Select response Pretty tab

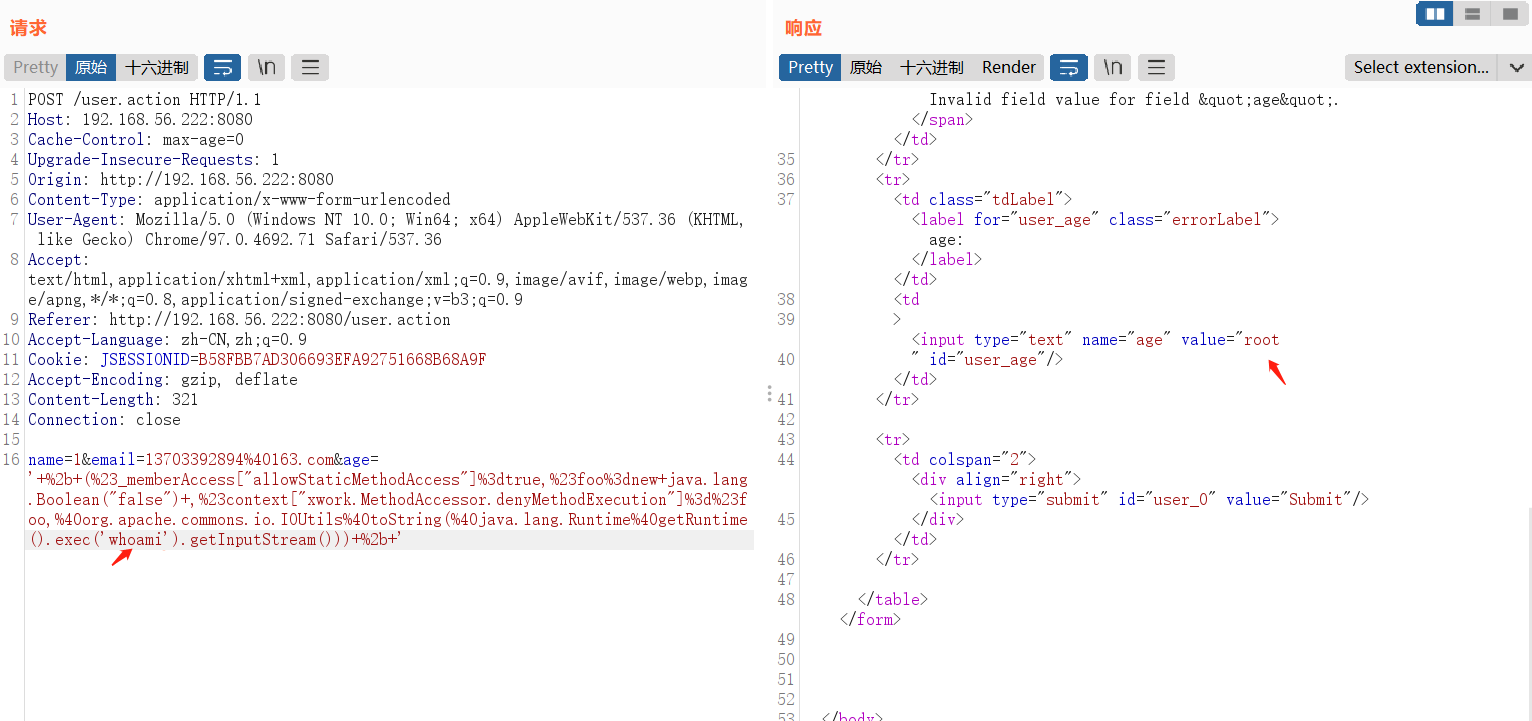pyautogui.click(x=810, y=67)
